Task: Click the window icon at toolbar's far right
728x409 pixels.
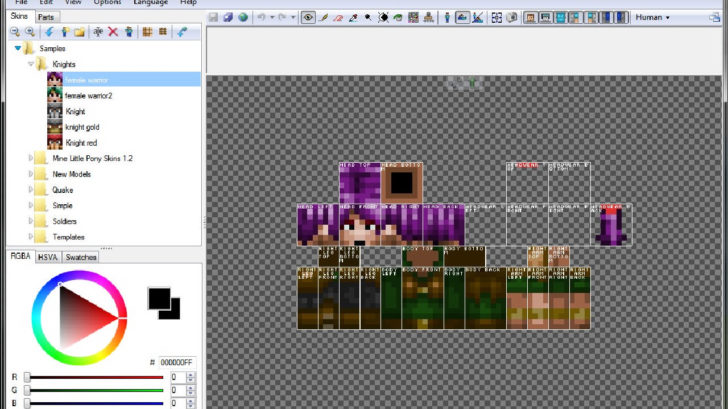Action: coord(714,18)
